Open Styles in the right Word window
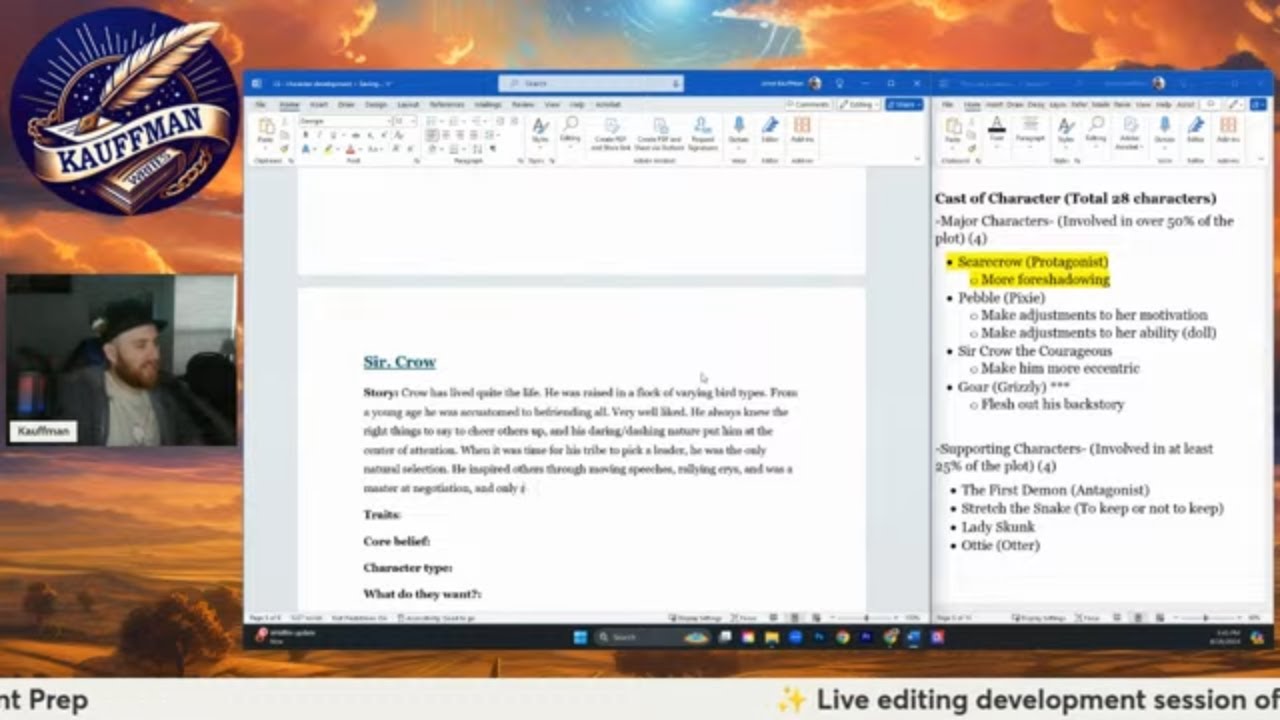The width and height of the screenshot is (1280, 720). pyautogui.click(x=1066, y=131)
